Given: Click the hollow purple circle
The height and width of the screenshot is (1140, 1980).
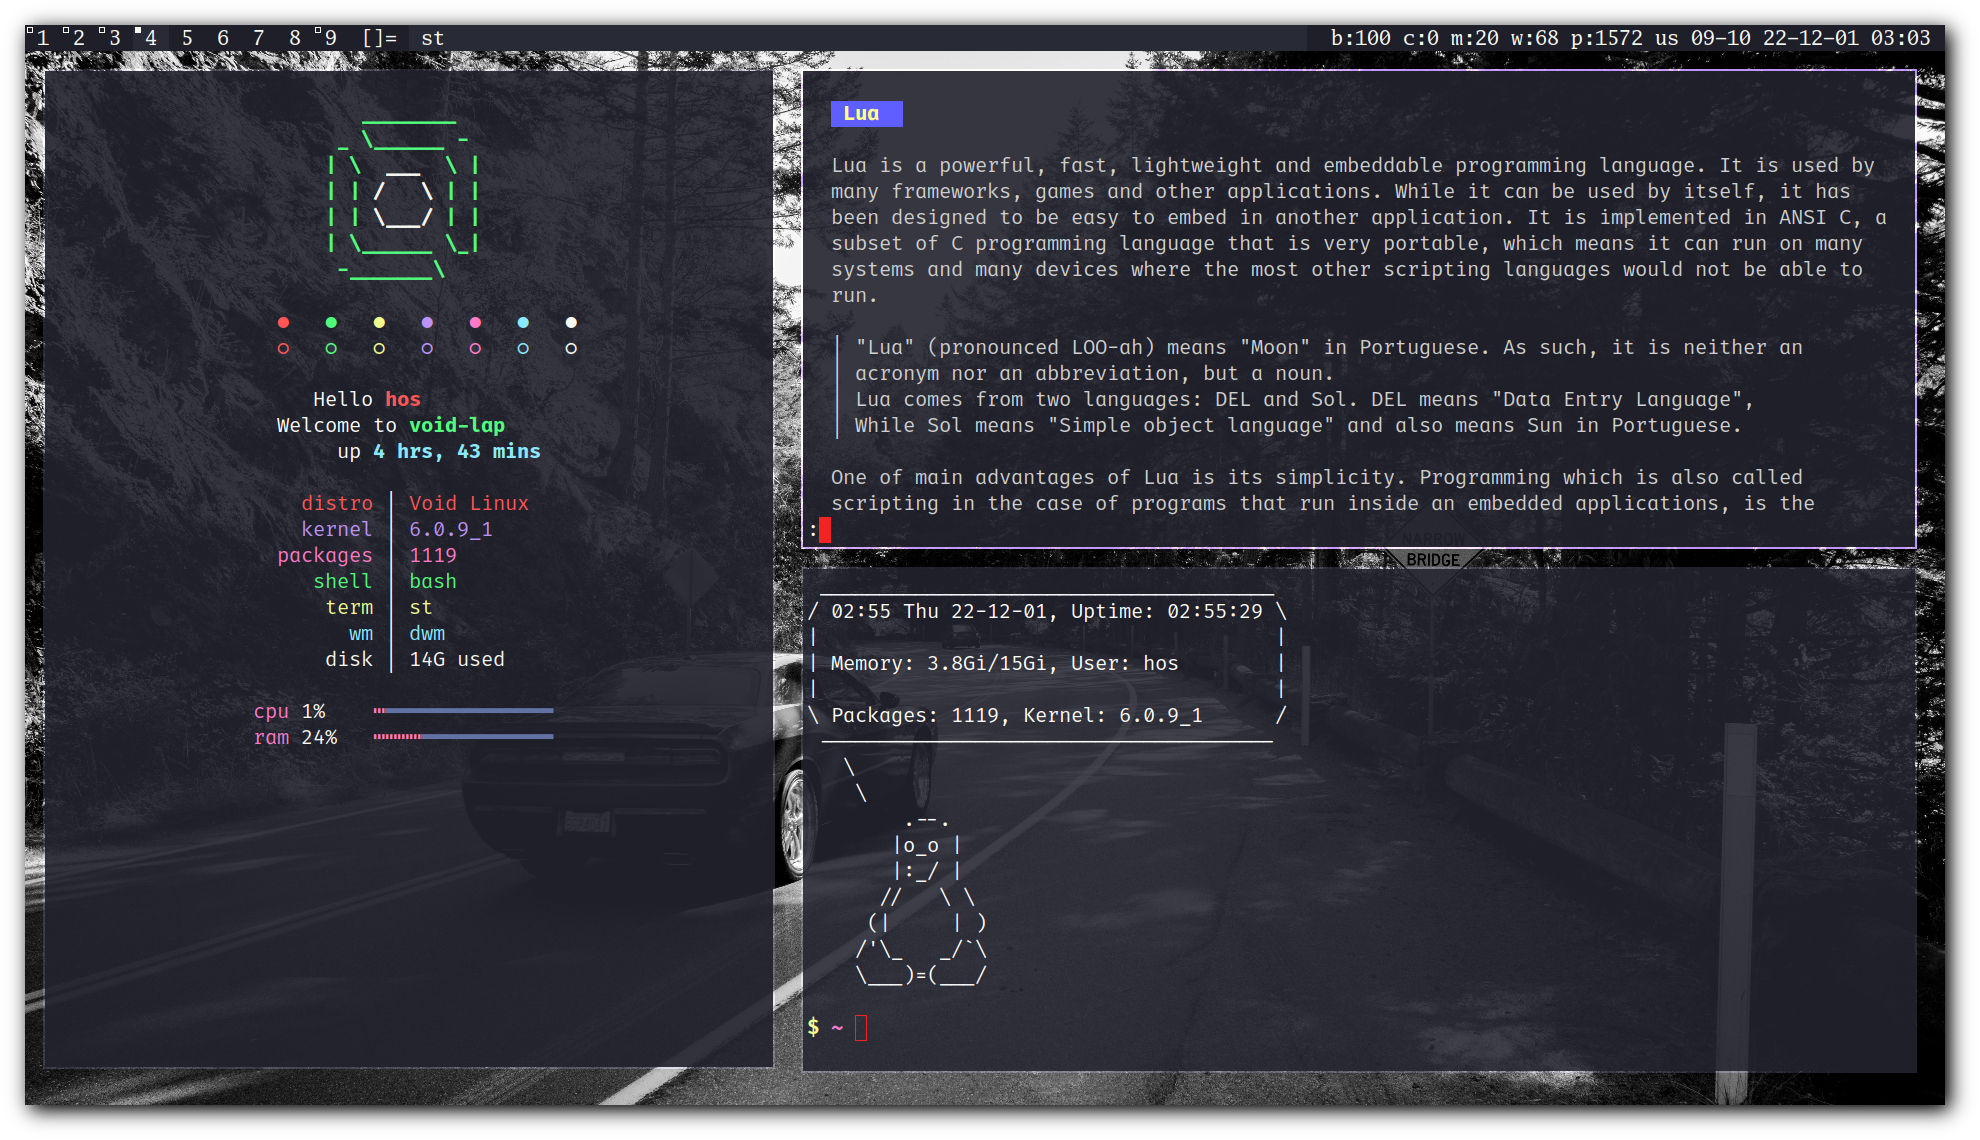Looking at the screenshot, I should click(x=427, y=348).
